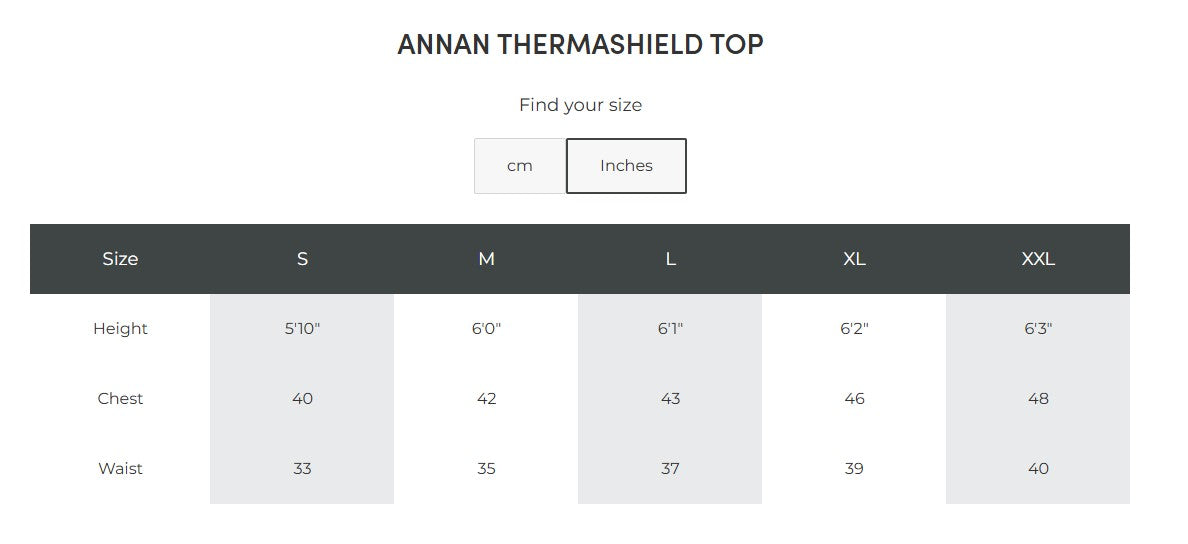
Task: Select the 5'10" height cell
Action: tap(302, 329)
